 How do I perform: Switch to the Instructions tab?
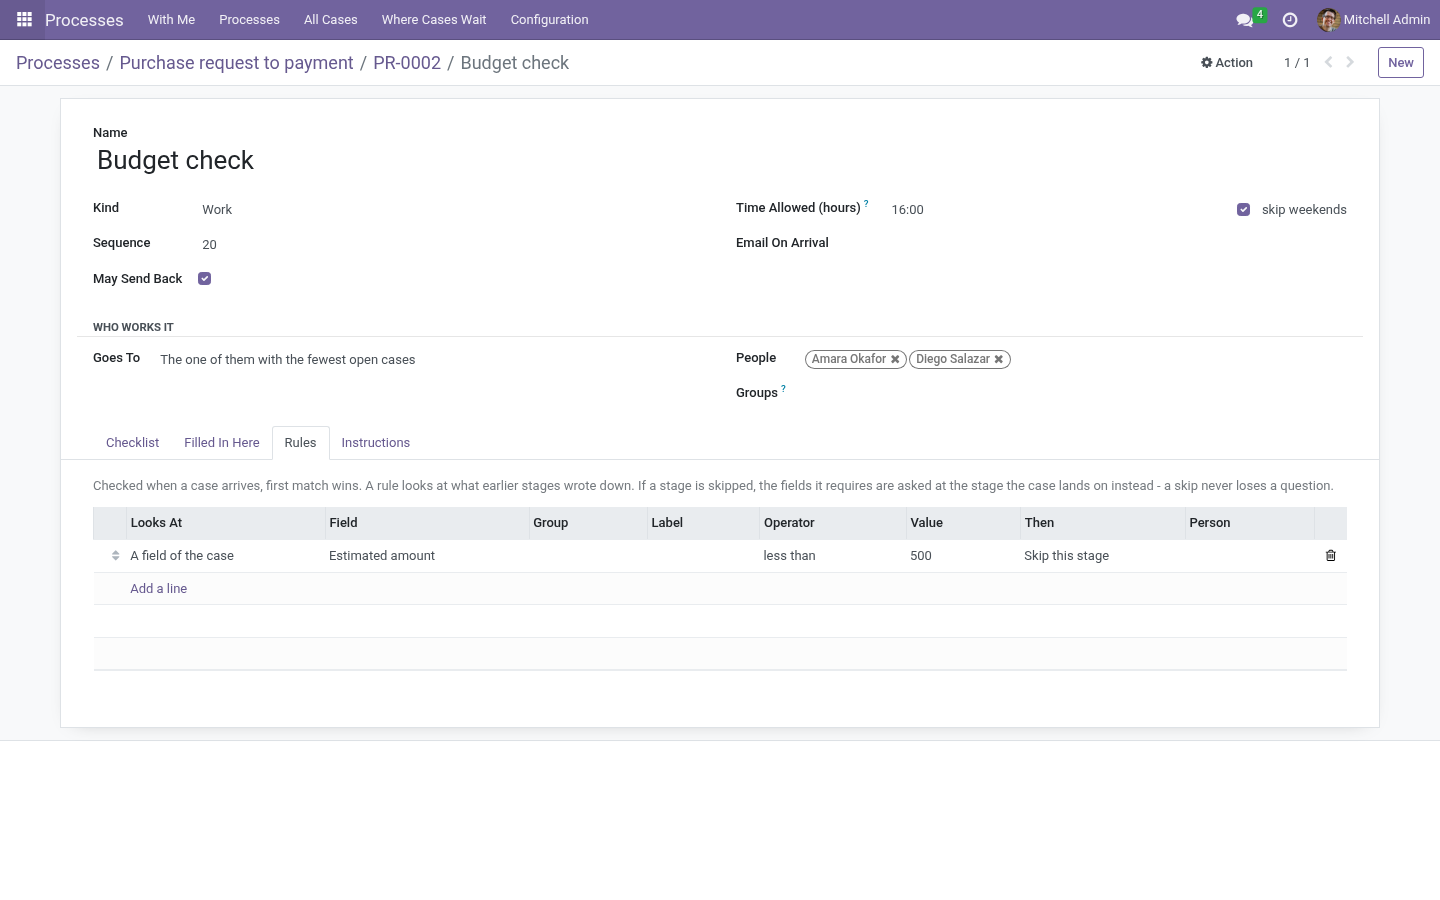(376, 443)
